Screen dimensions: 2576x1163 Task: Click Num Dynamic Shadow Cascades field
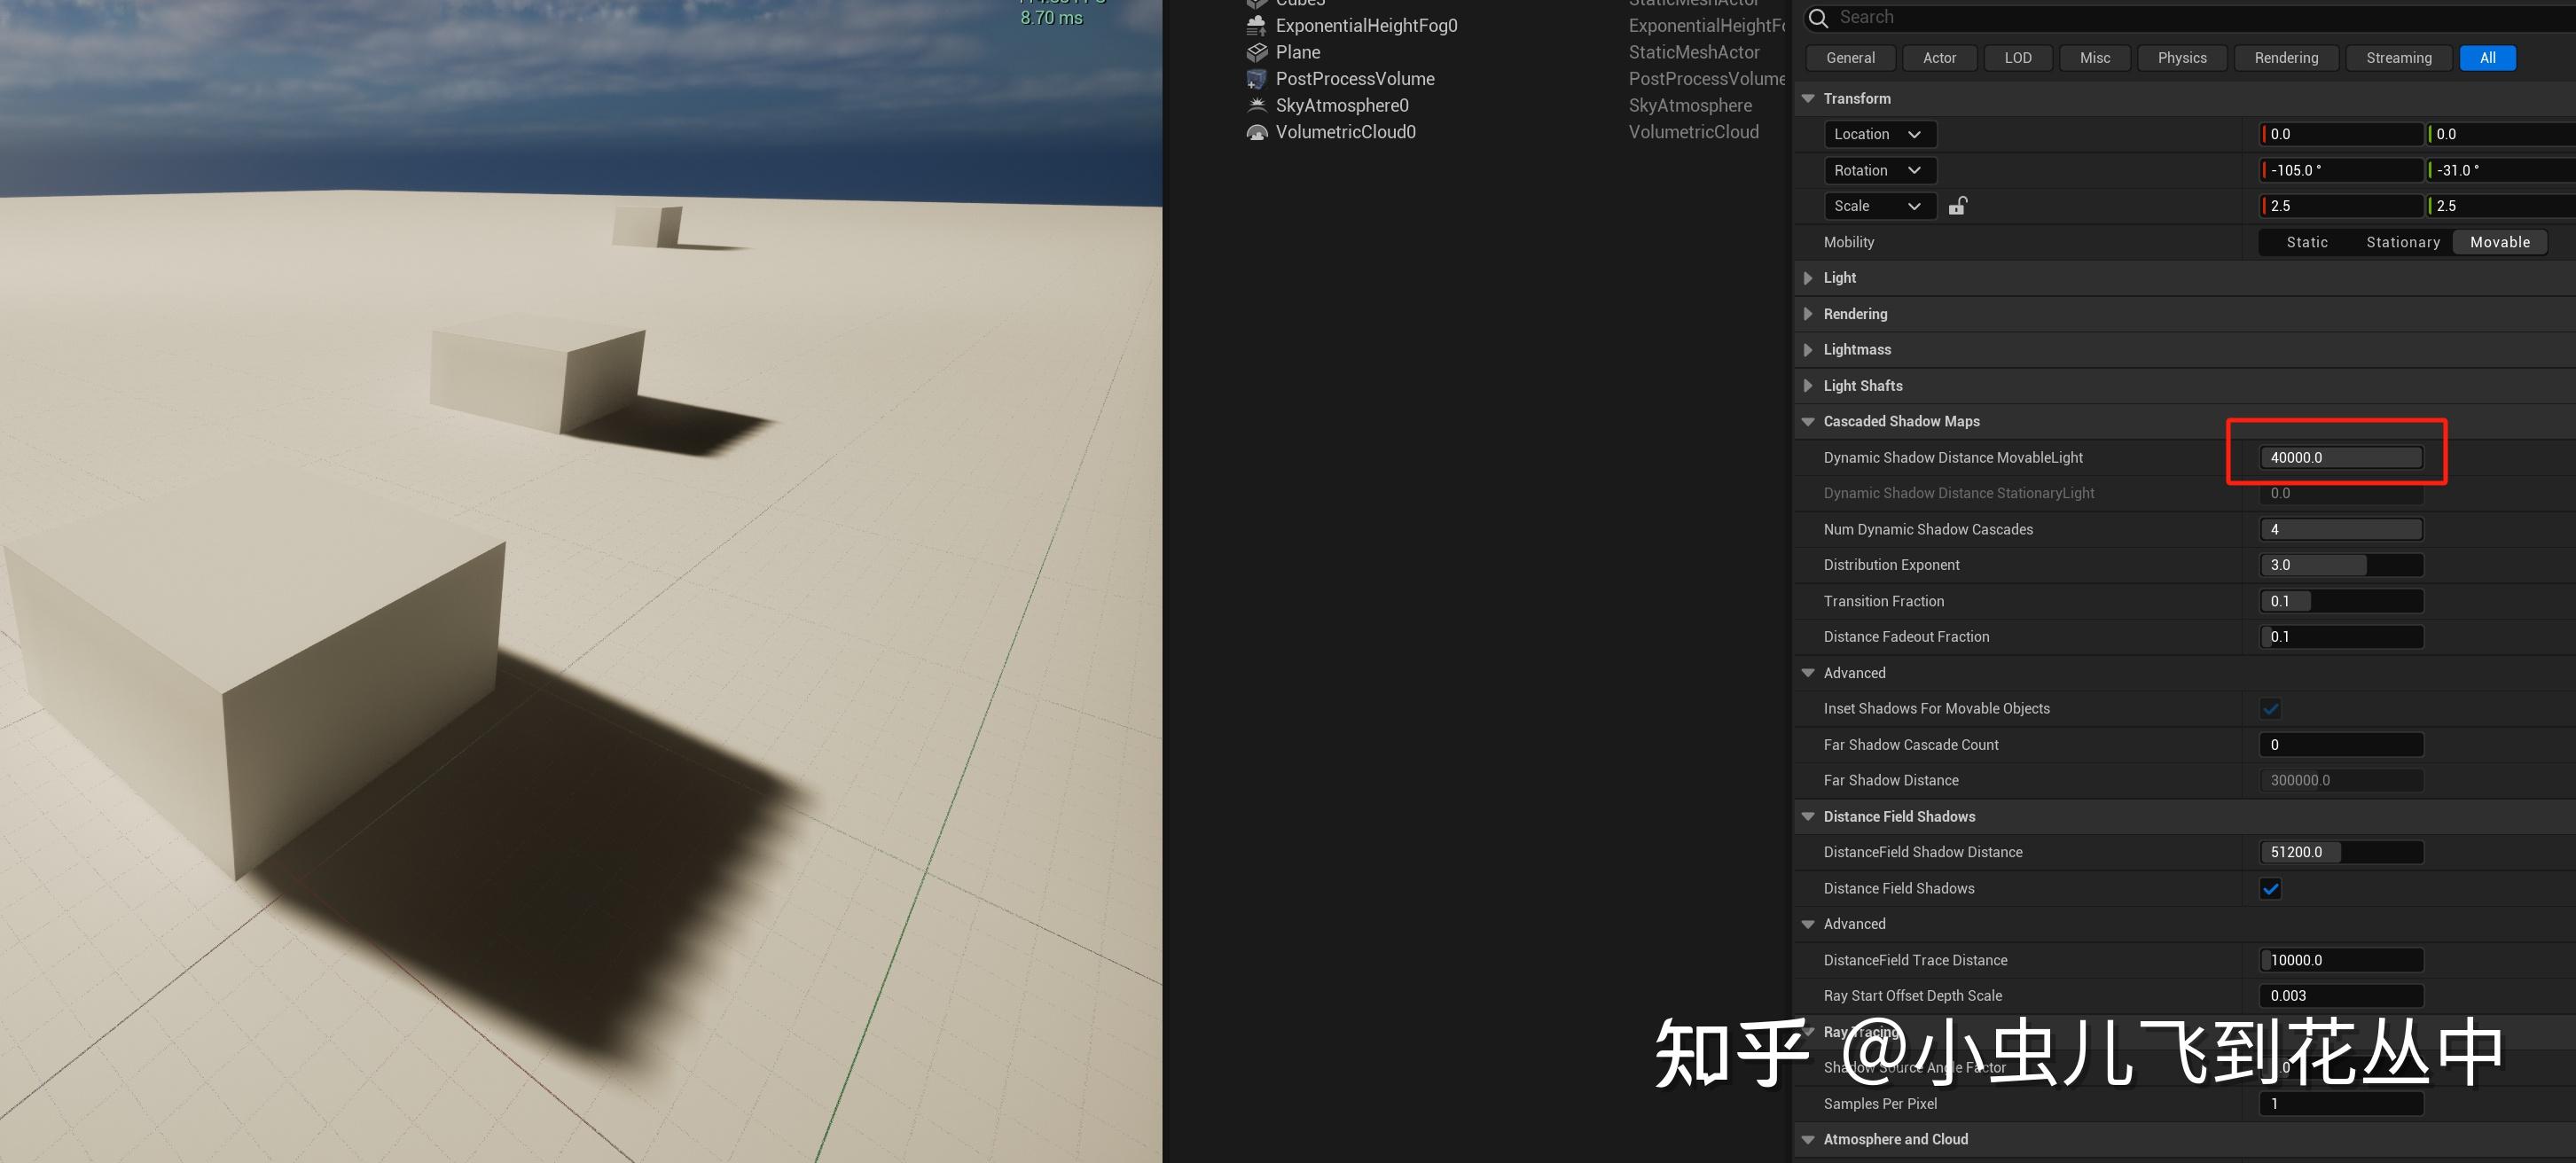2341,529
